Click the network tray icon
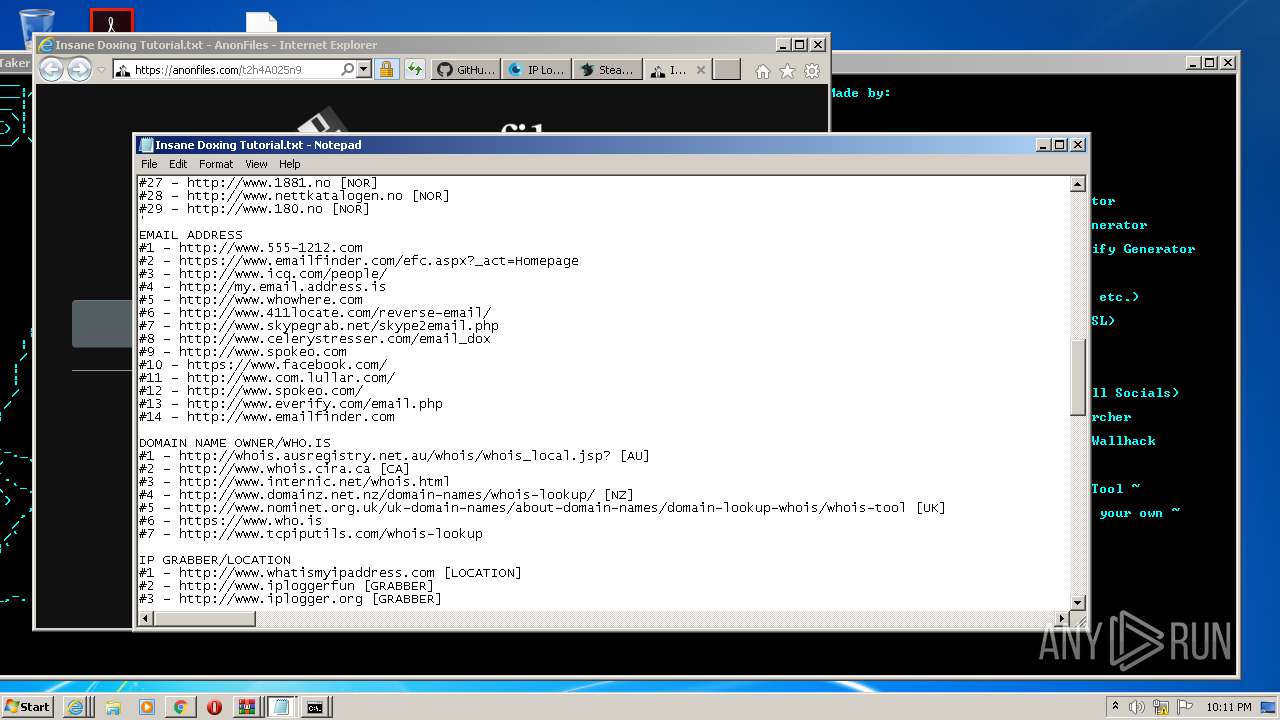1280x720 pixels. (x=1161, y=707)
